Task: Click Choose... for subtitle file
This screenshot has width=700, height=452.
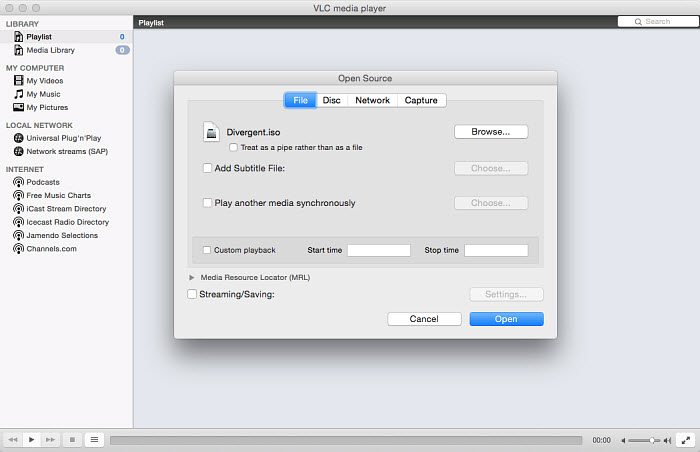Action: (x=491, y=168)
